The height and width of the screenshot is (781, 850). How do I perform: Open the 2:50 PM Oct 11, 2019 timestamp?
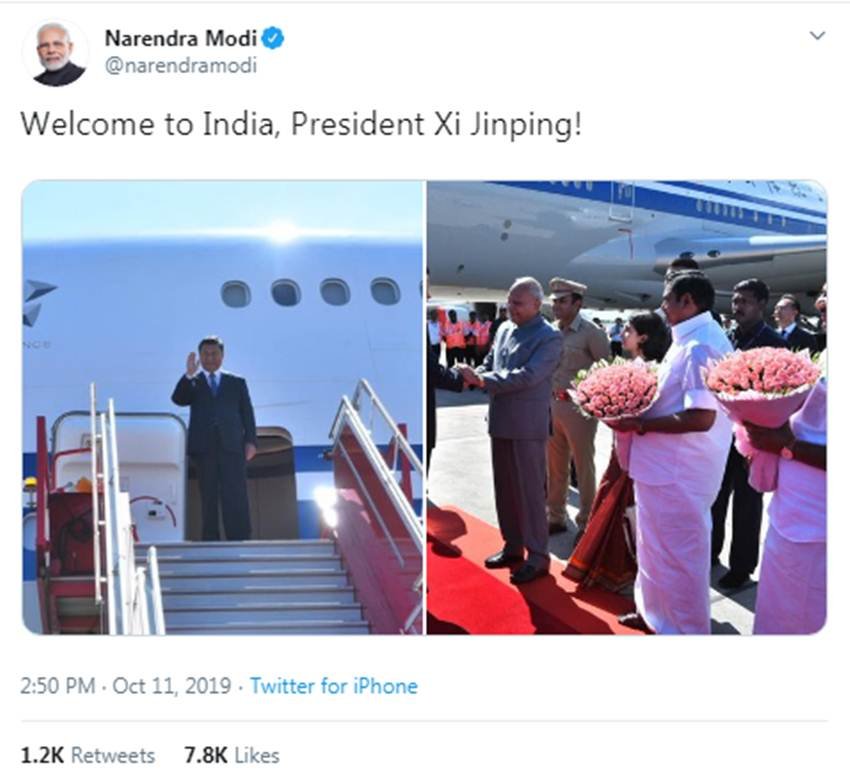click(126, 686)
